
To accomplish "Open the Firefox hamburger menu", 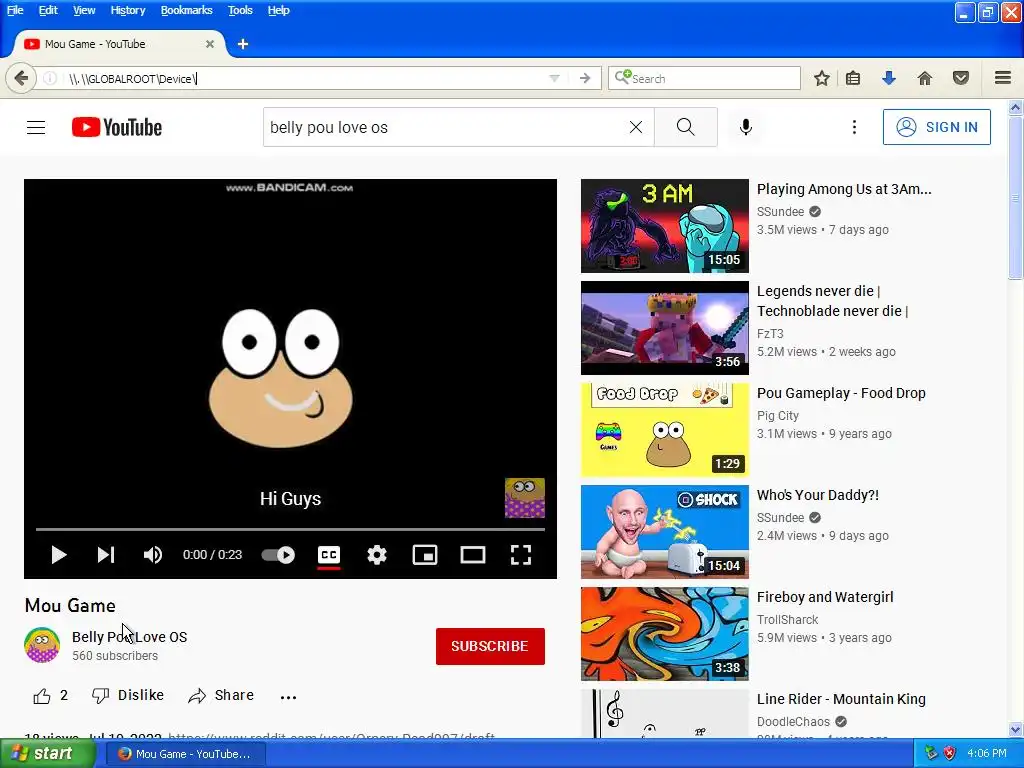I will (1003, 78).
